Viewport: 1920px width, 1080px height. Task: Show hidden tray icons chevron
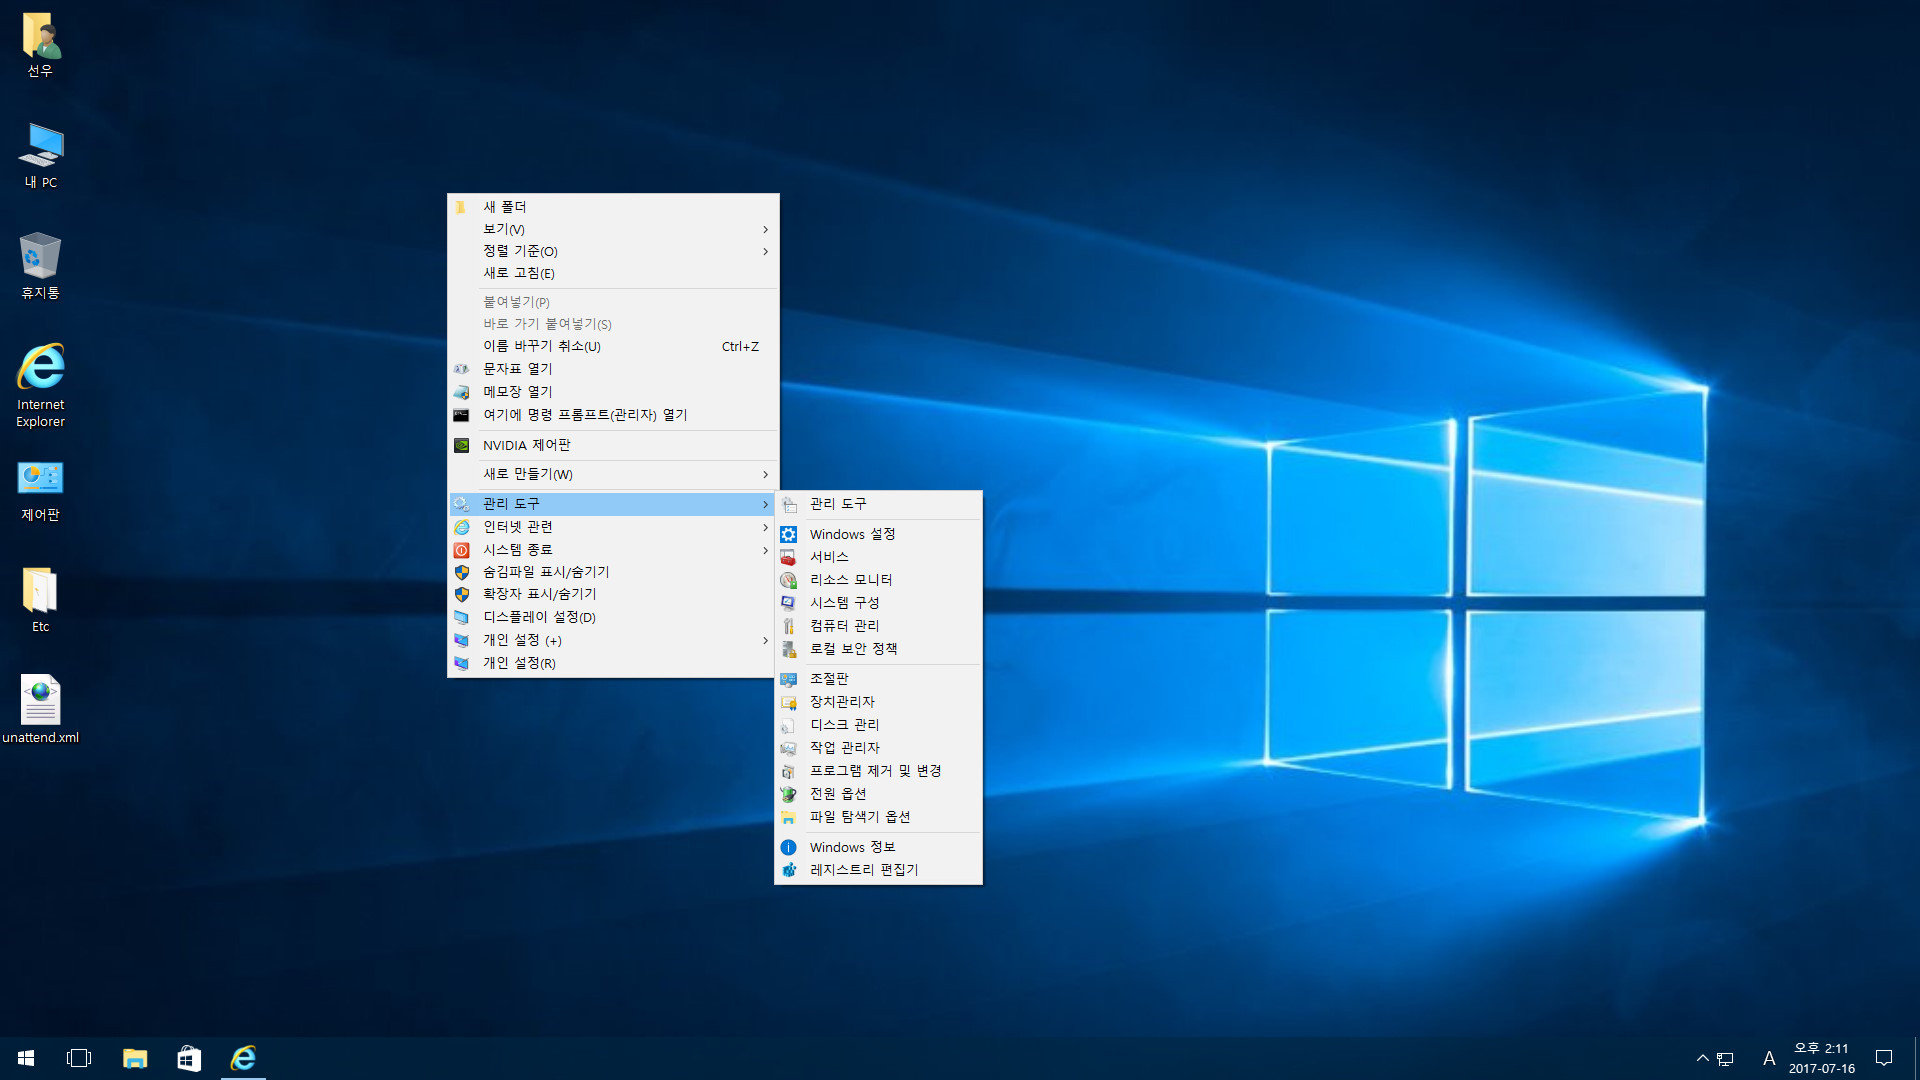point(1702,1058)
